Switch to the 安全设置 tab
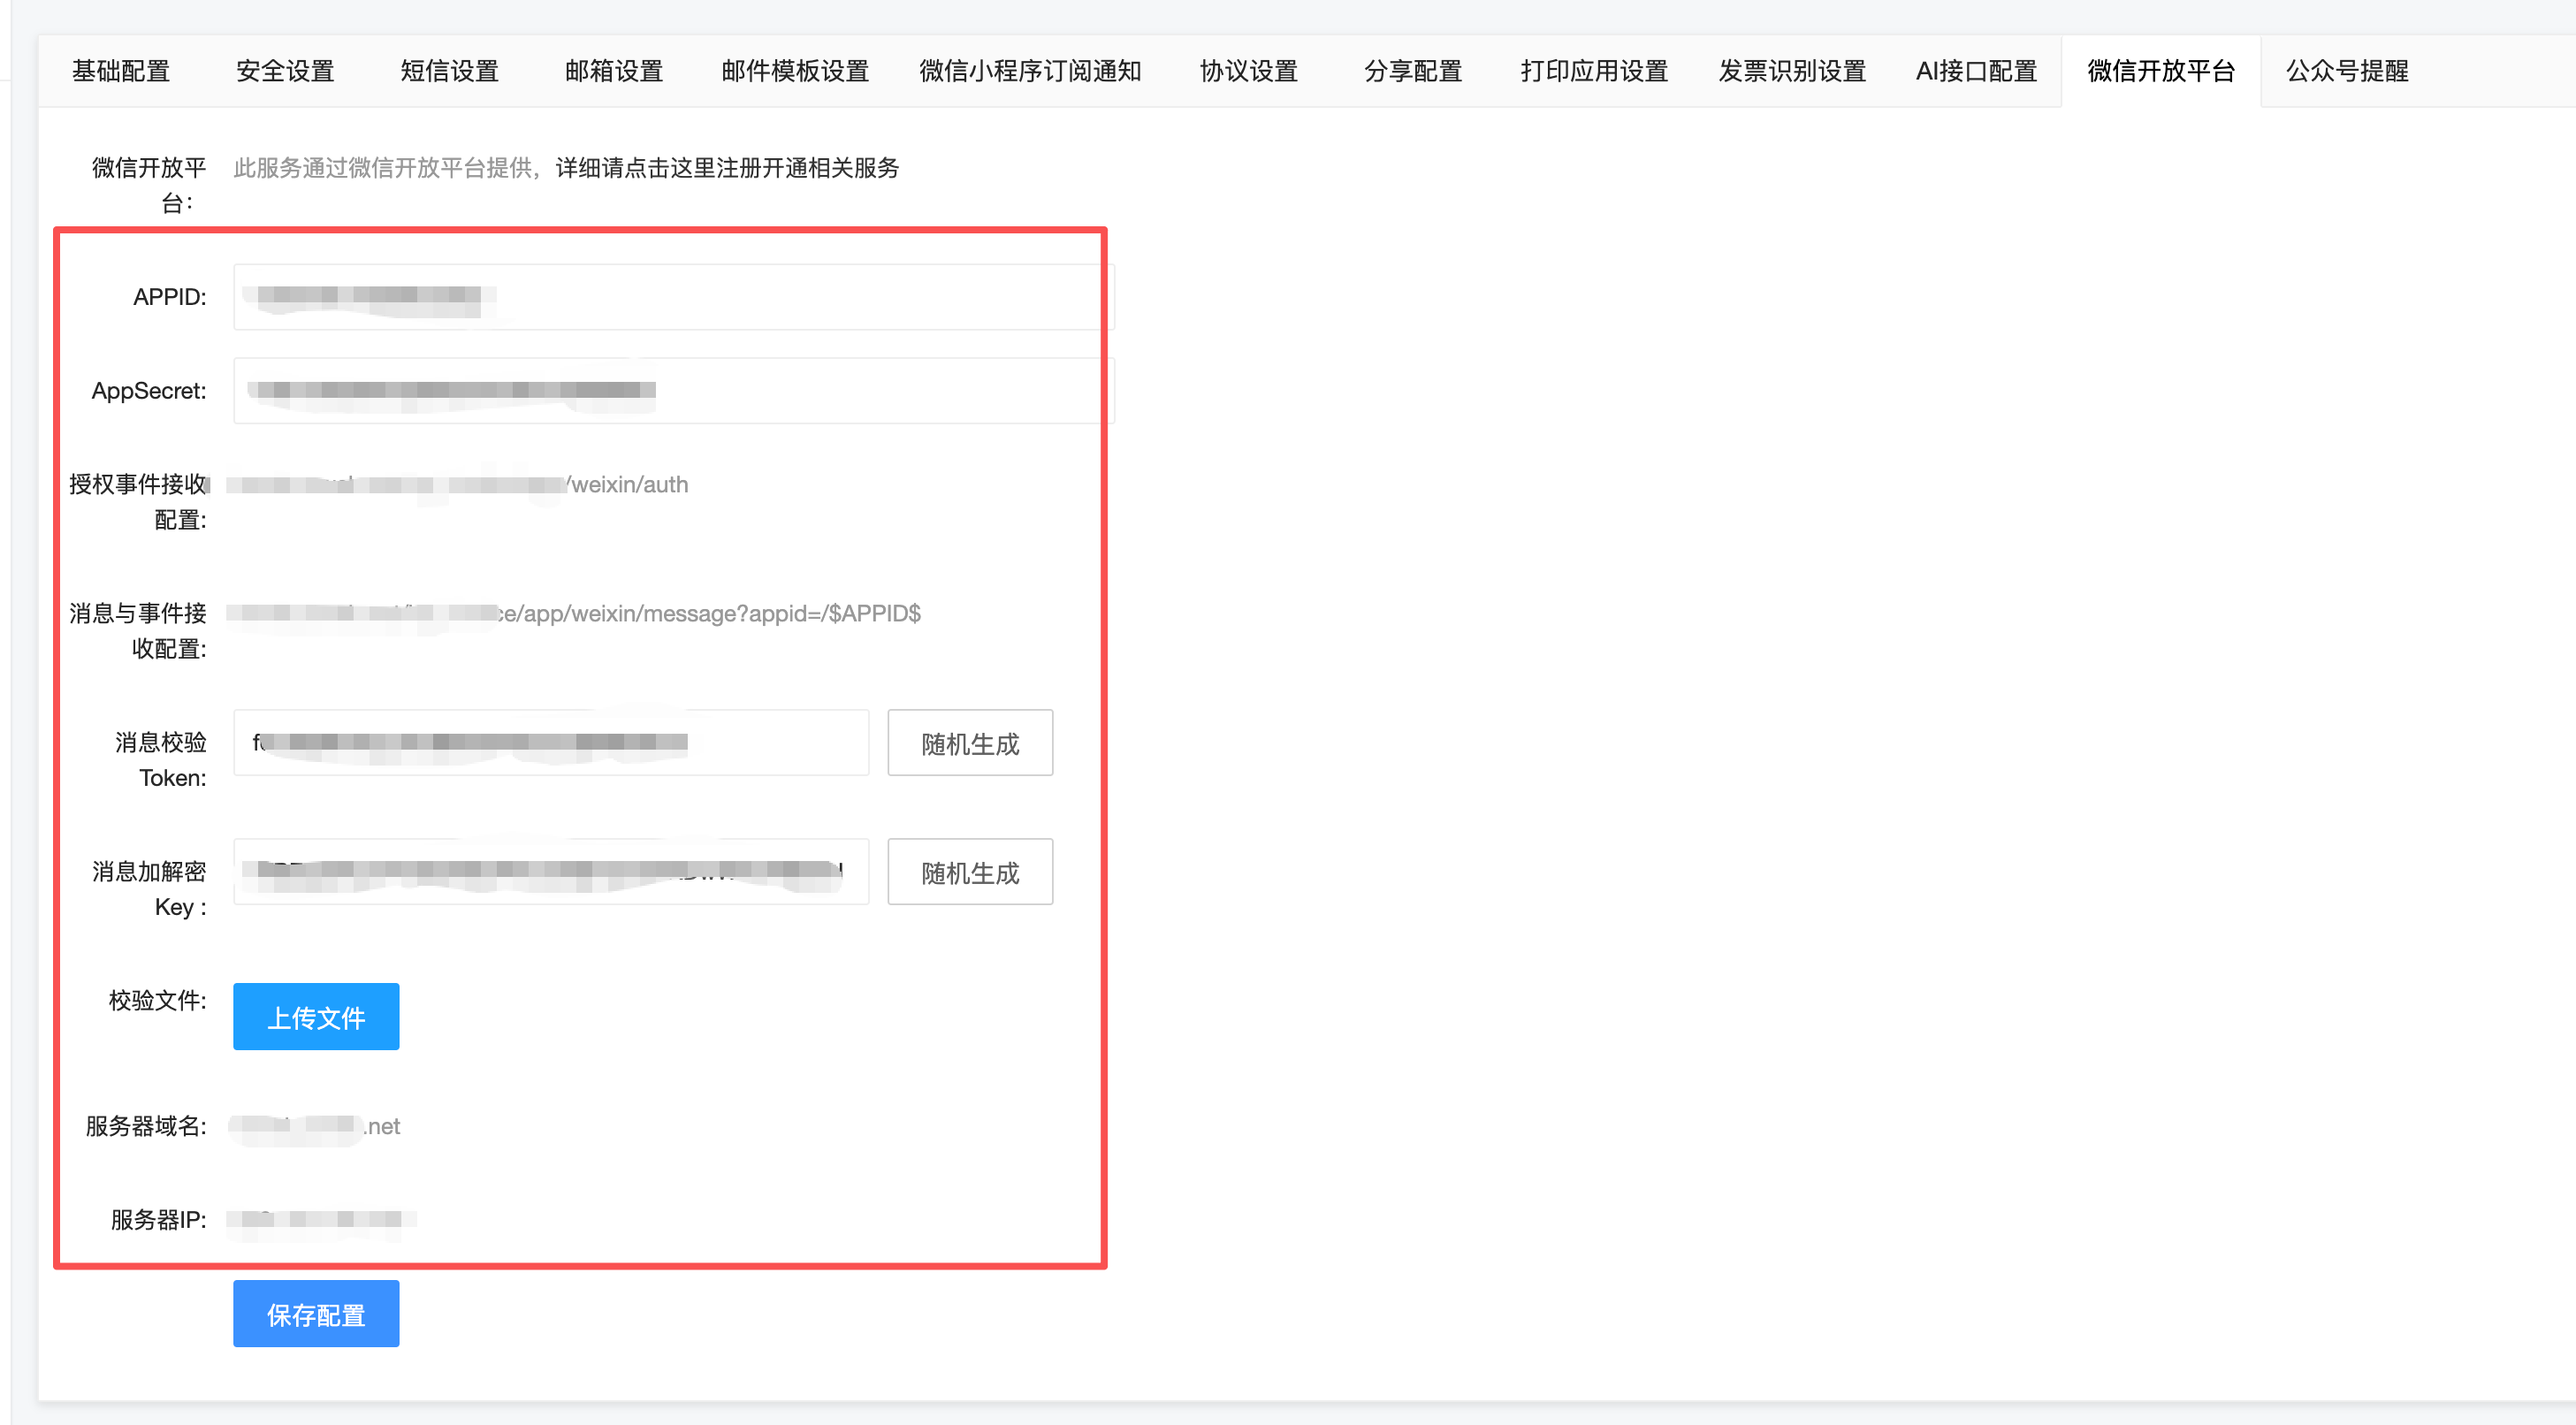This screenshot has width=2576, height=1425. tap(285, 71)
